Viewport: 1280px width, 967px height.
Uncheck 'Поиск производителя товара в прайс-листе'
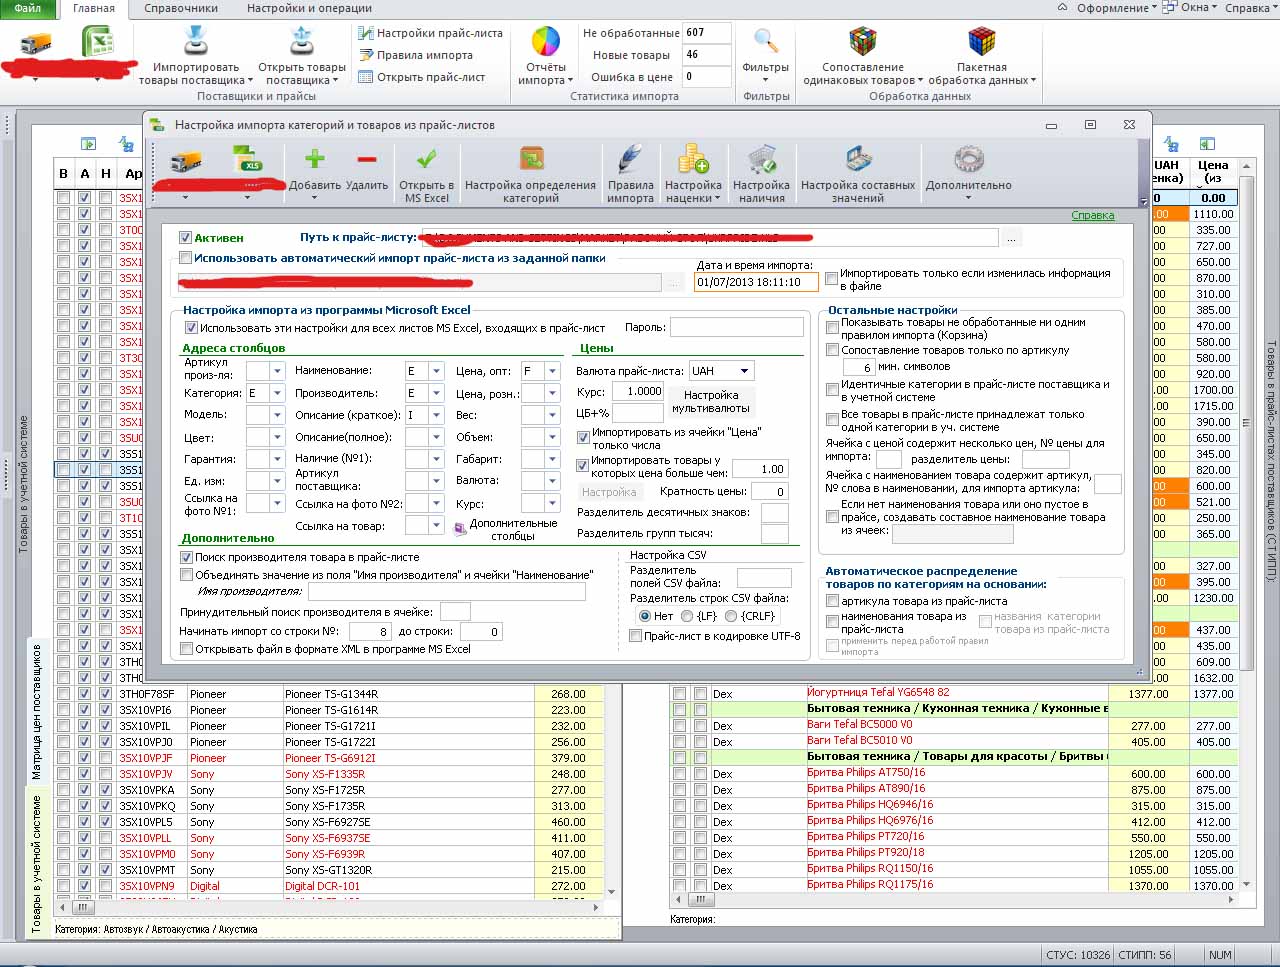coord(186,557)
